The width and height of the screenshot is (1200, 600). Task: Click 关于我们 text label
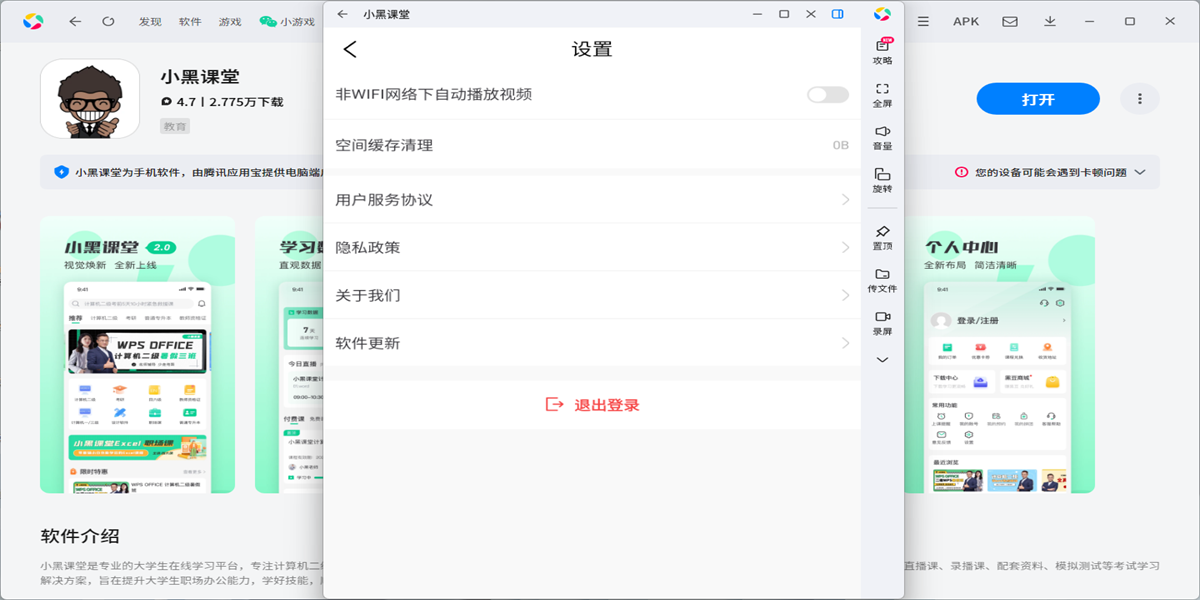(368, 296)
